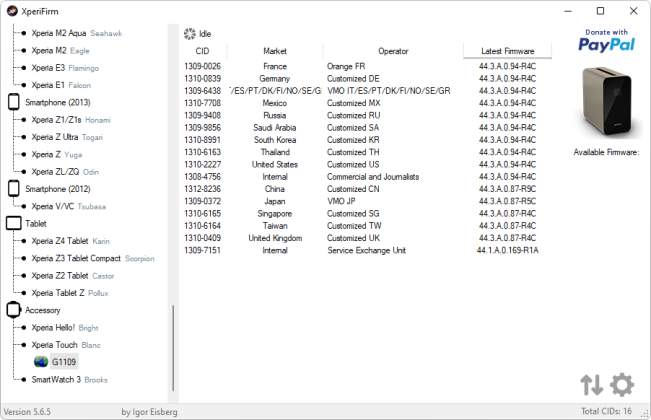This screenshot has width=651, height=420.
Task: Select Xperia E1 Falcon
Action: point(61,85)
